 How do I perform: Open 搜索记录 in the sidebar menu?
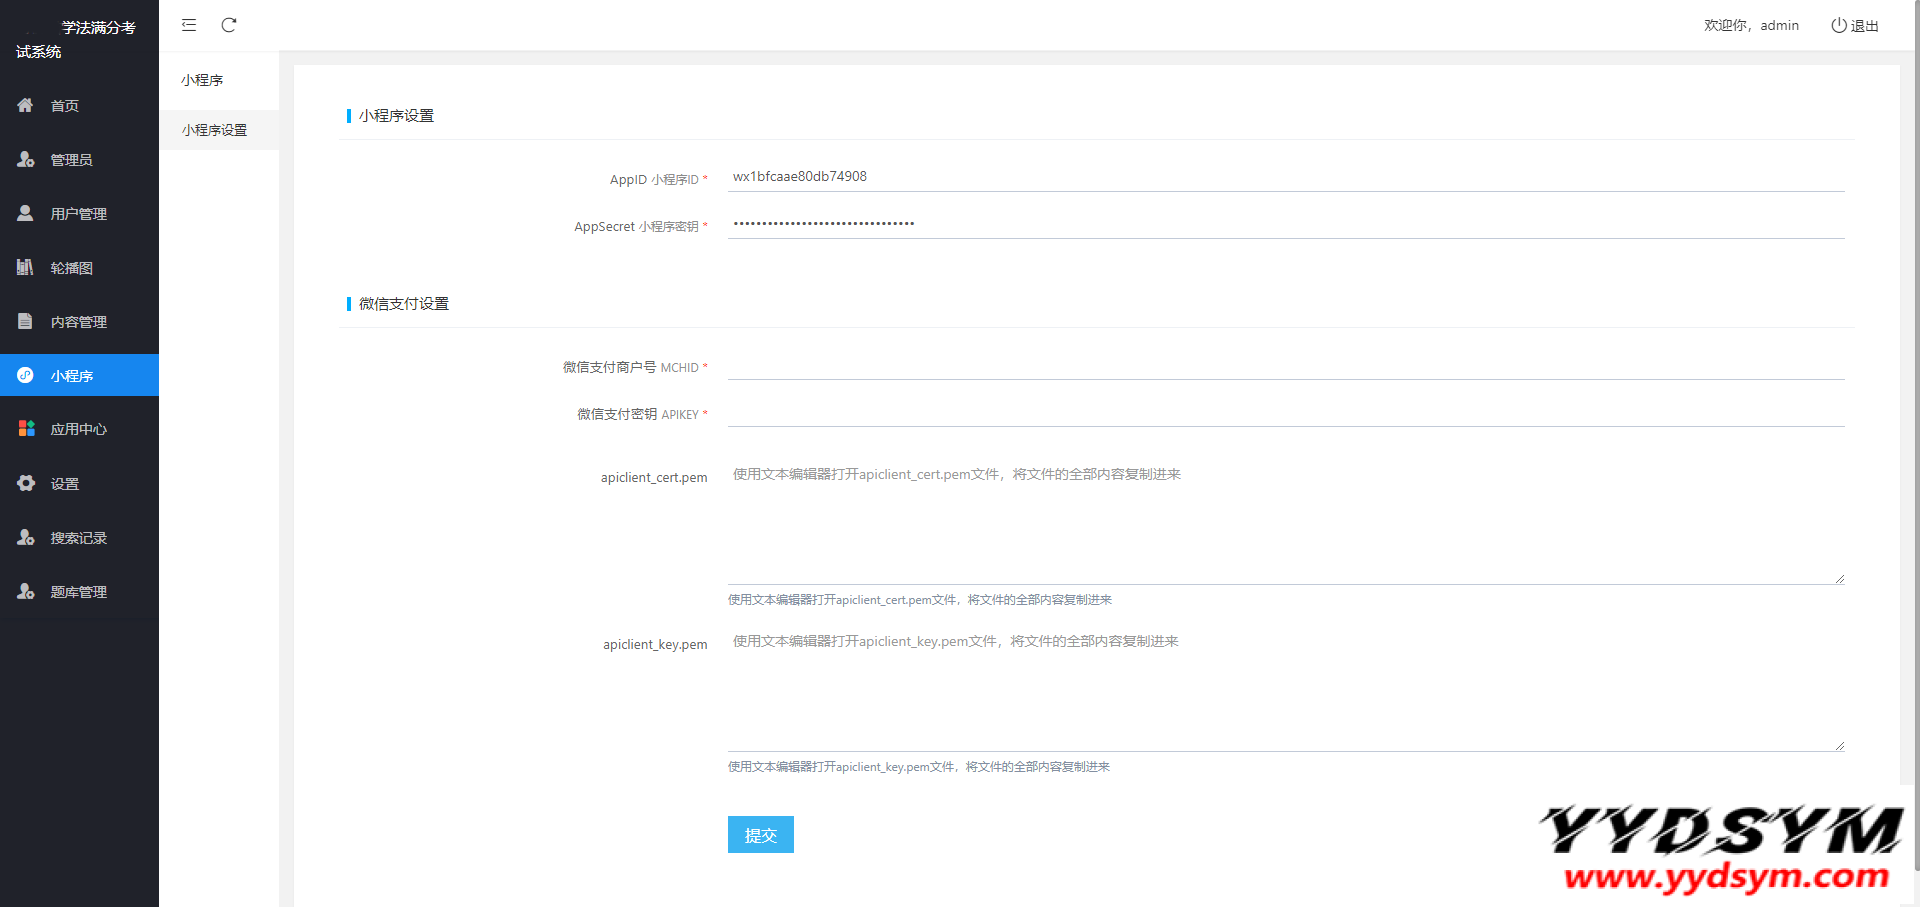(78, 538)
